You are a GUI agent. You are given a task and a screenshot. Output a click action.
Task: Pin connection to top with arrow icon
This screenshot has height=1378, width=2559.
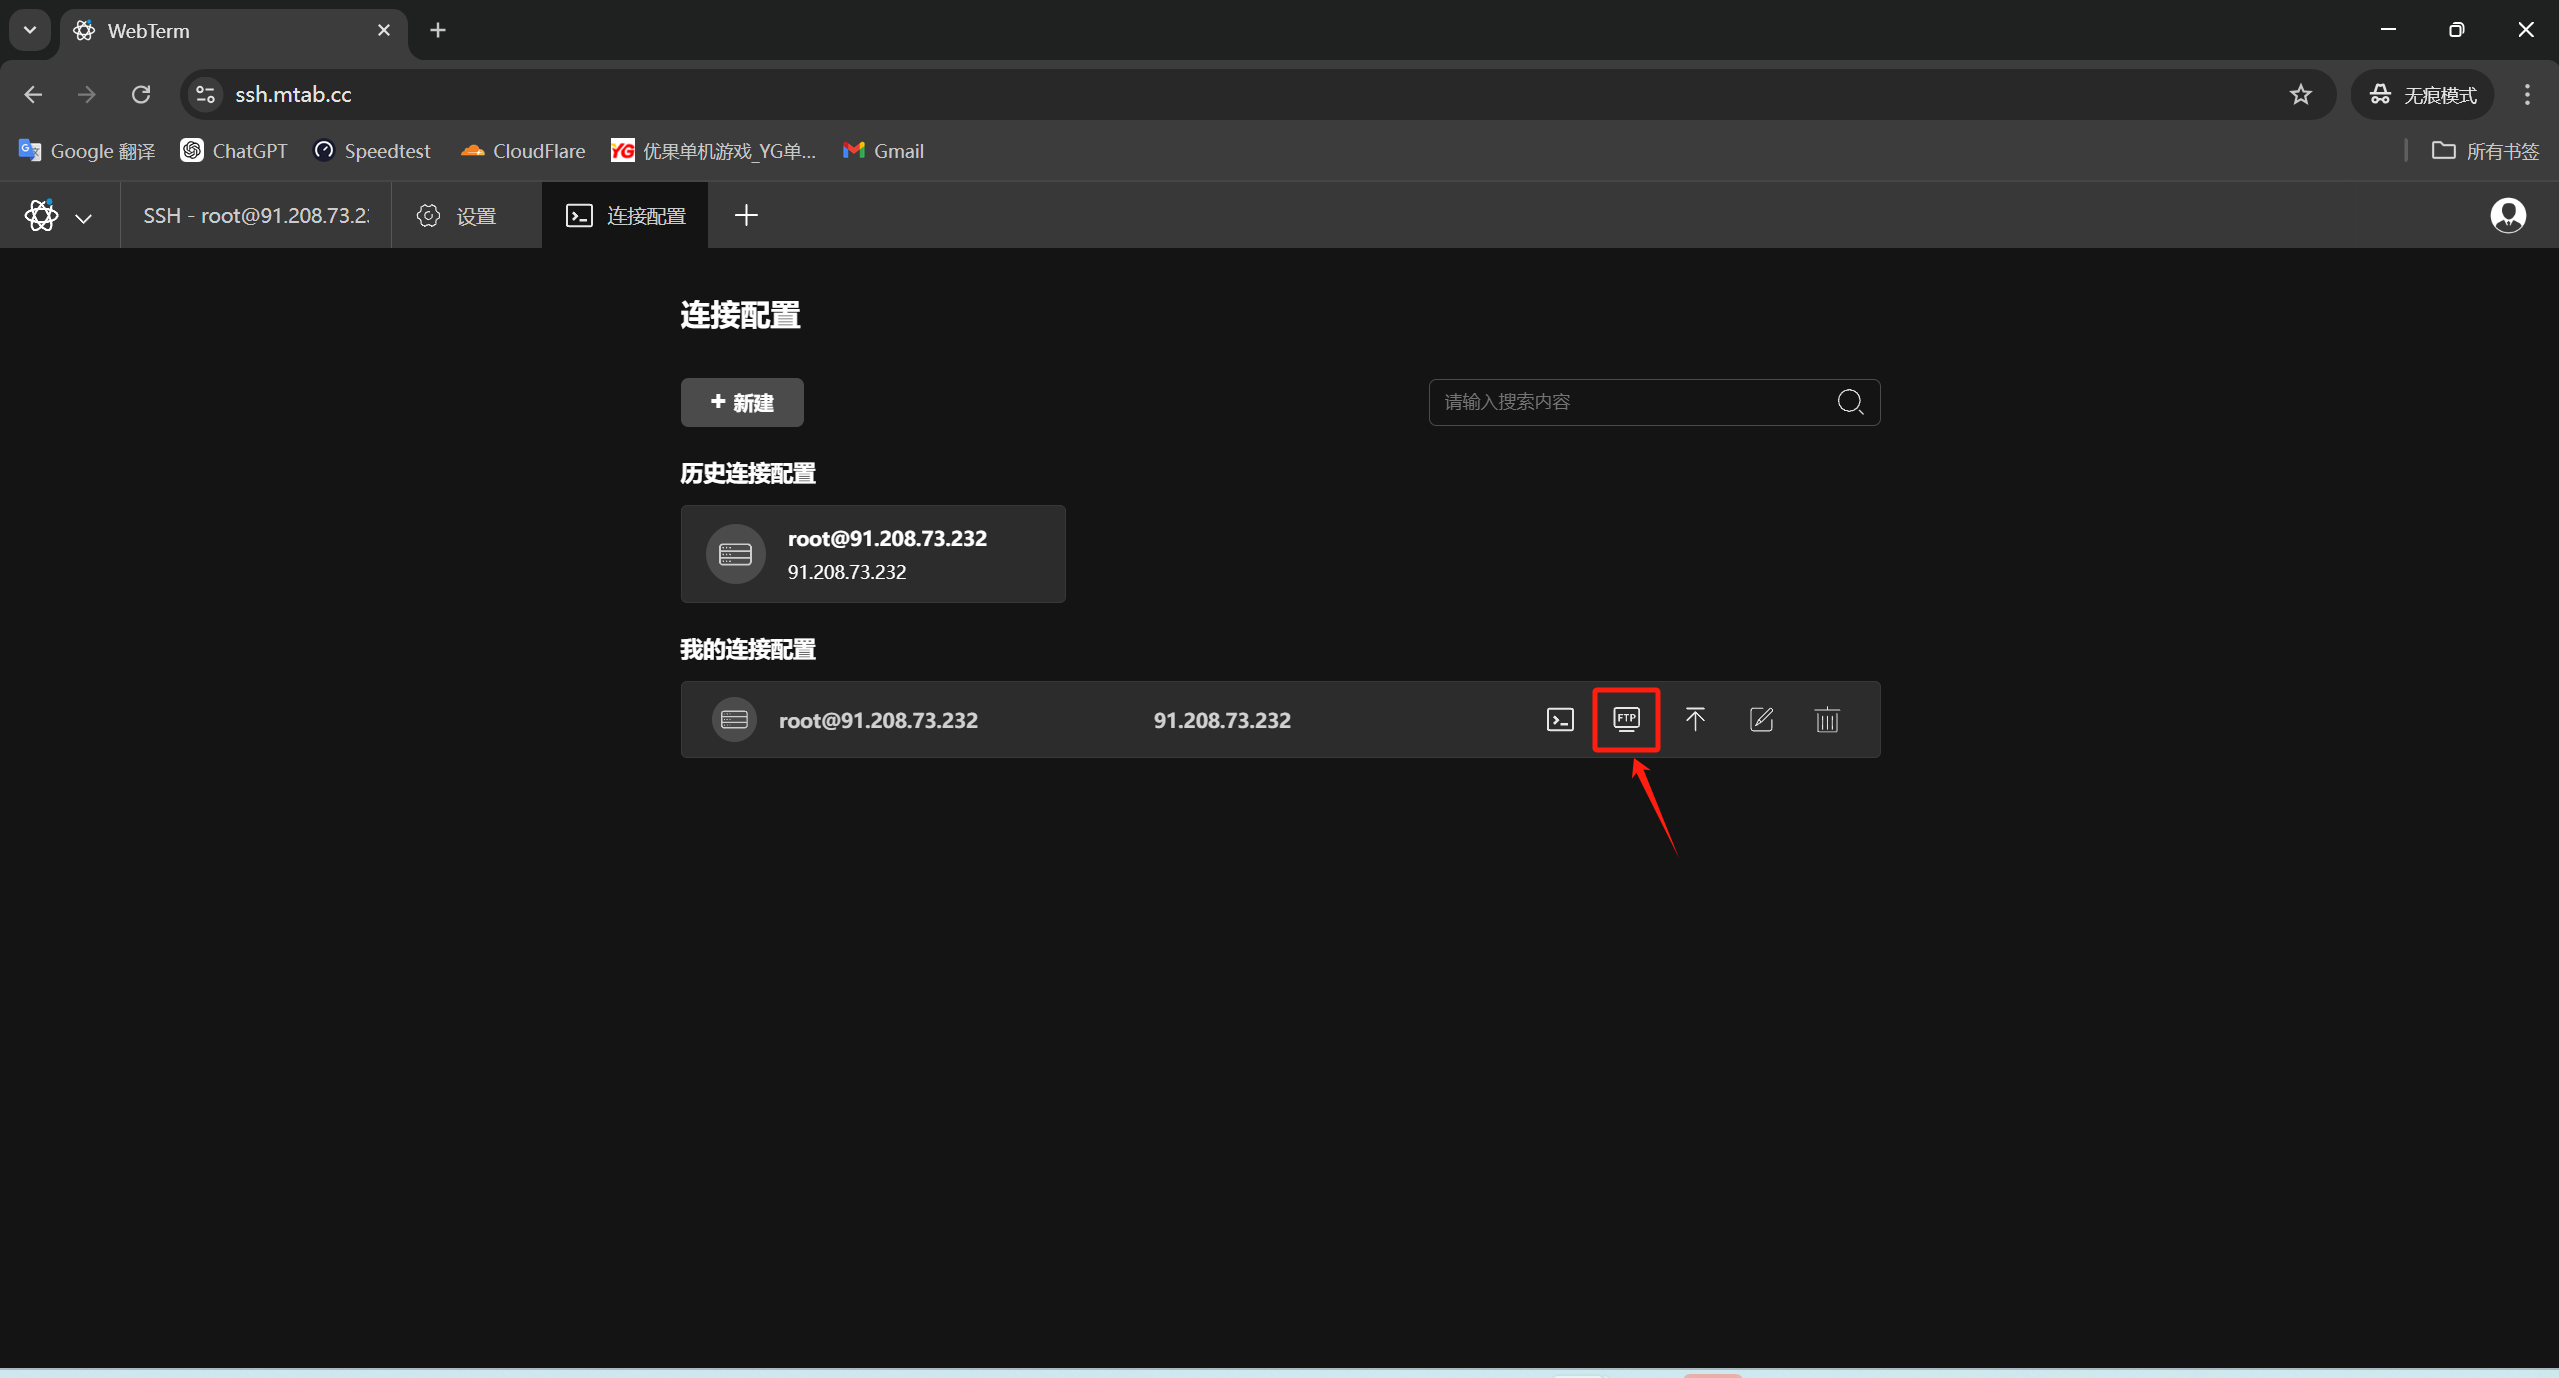[1695, 720]
